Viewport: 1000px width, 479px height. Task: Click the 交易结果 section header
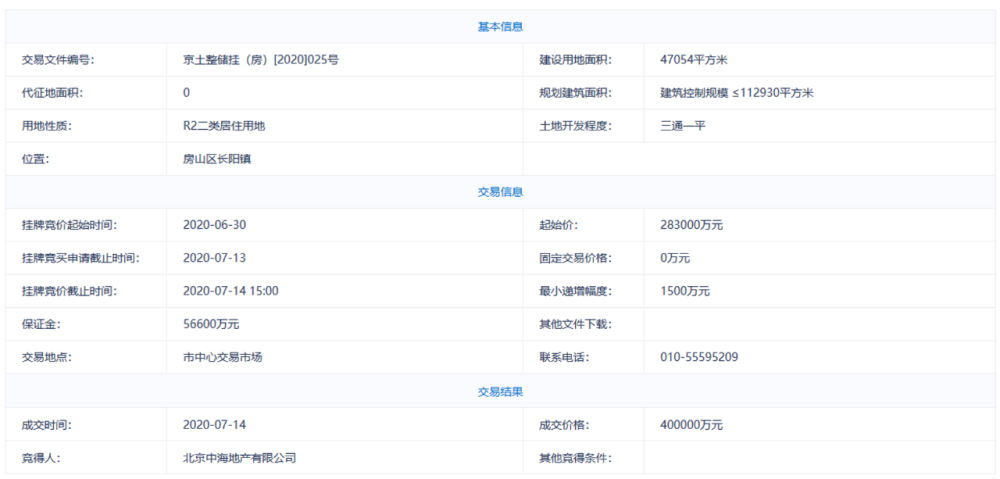coord(501,392)
